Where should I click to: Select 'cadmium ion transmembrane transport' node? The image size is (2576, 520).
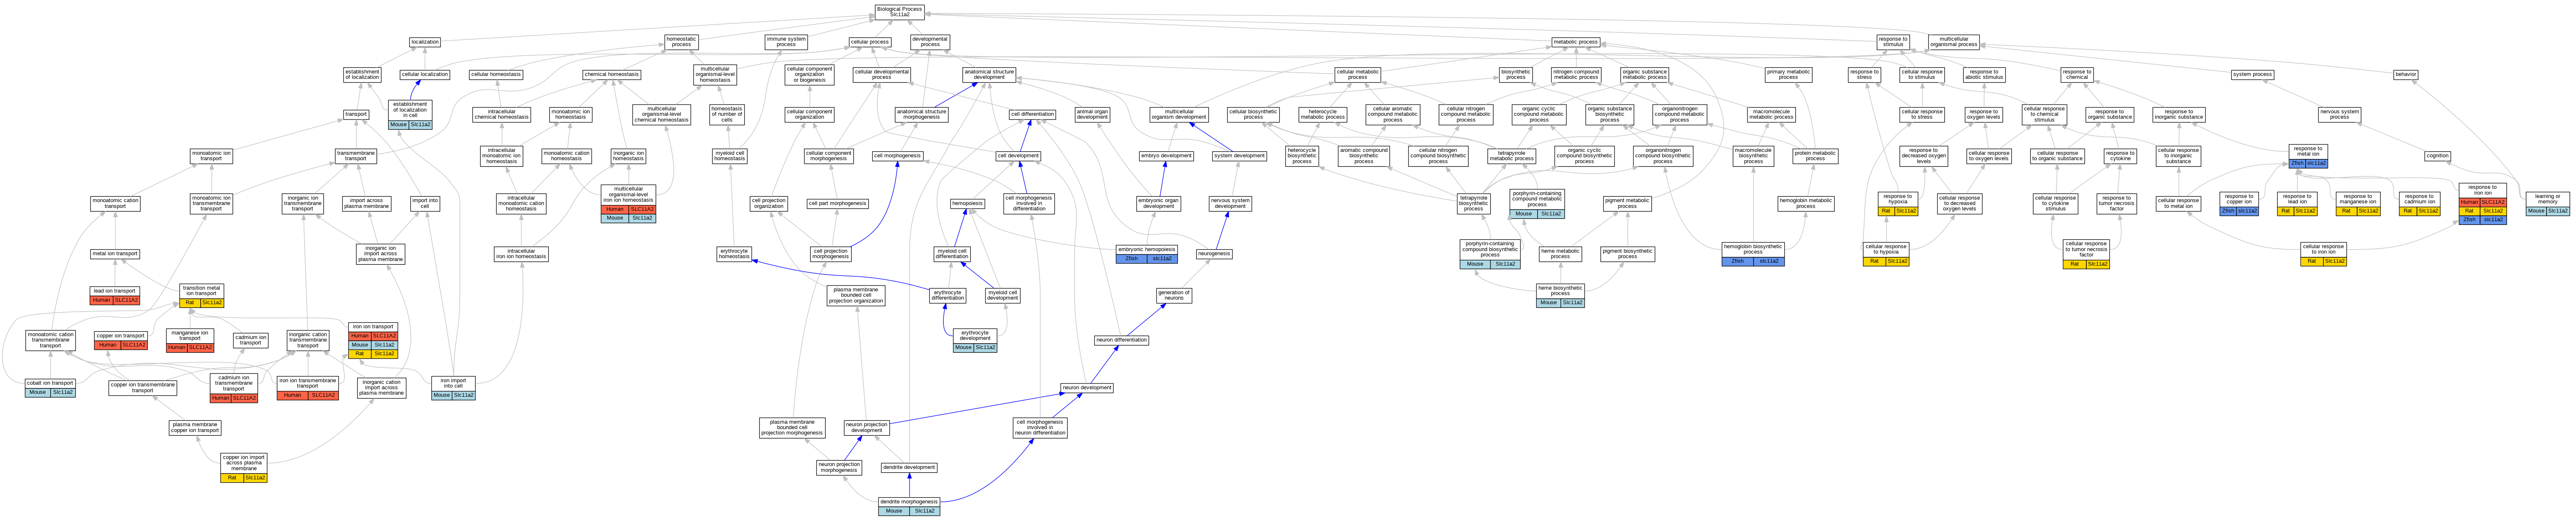click(x=234, y=388)
